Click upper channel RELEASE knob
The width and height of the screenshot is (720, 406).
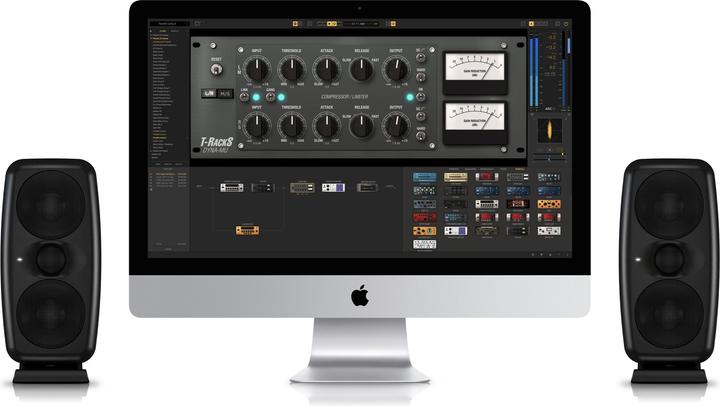[x=361, y=69]
